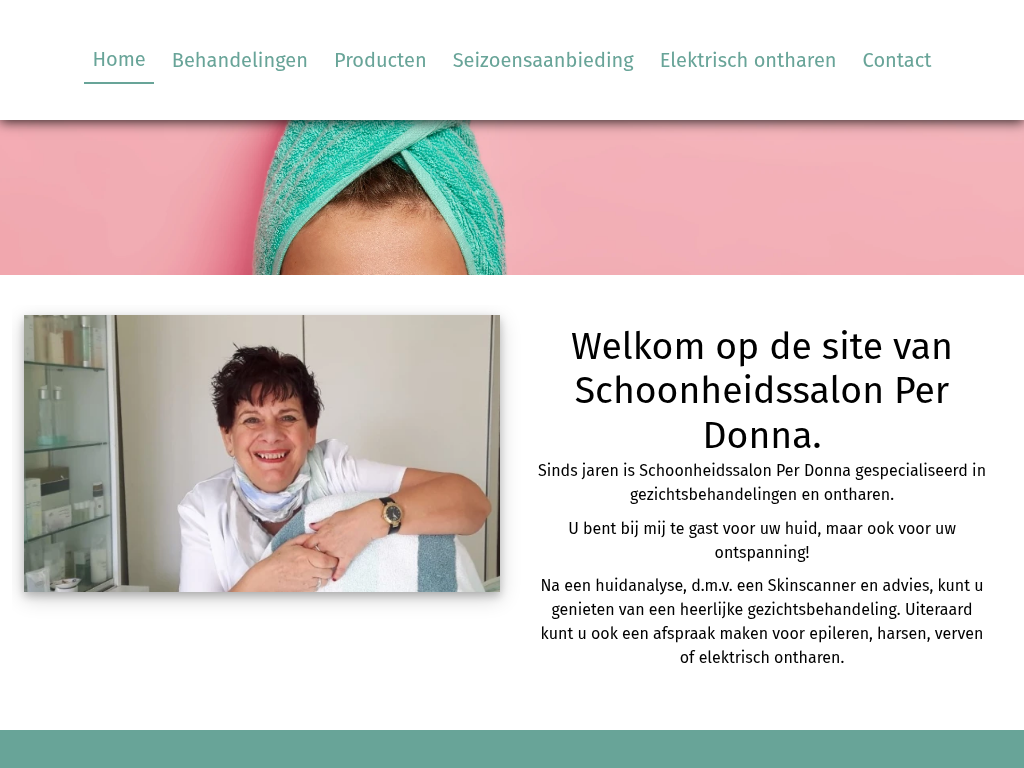
Task: Navigate to the Contact page
Action: click(897, 60)
